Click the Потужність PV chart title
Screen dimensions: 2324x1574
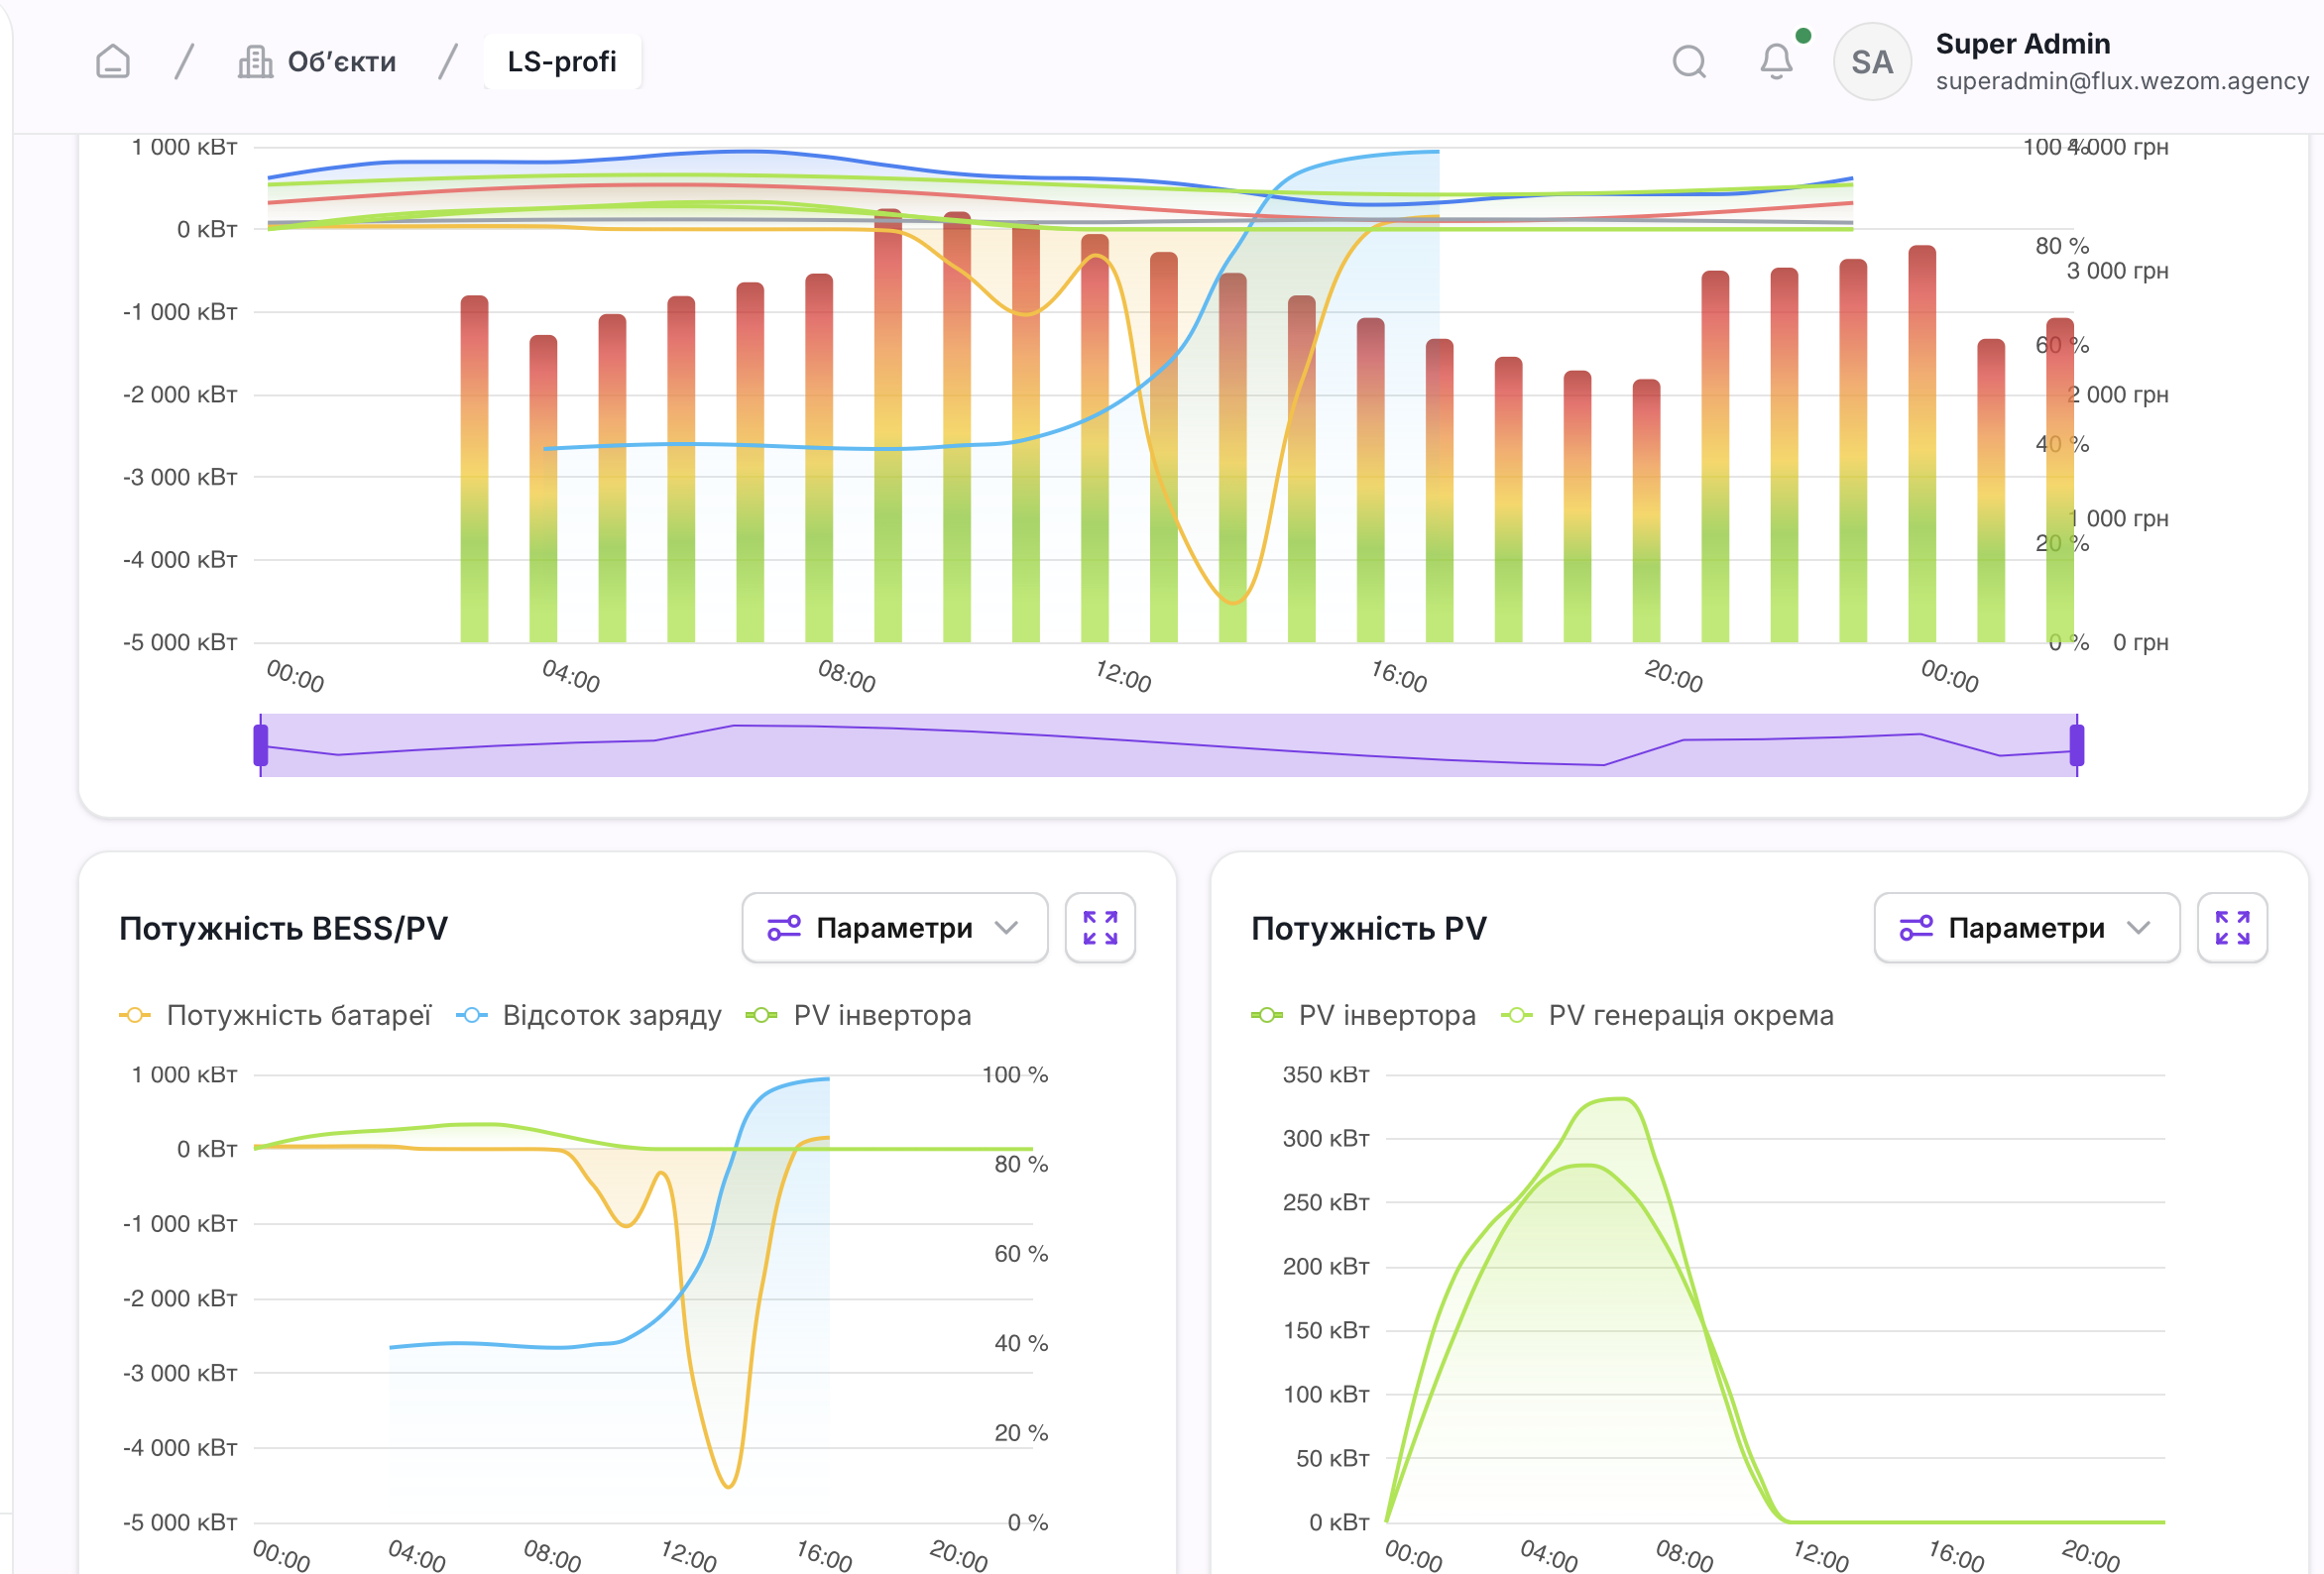tap(1369, 928)
